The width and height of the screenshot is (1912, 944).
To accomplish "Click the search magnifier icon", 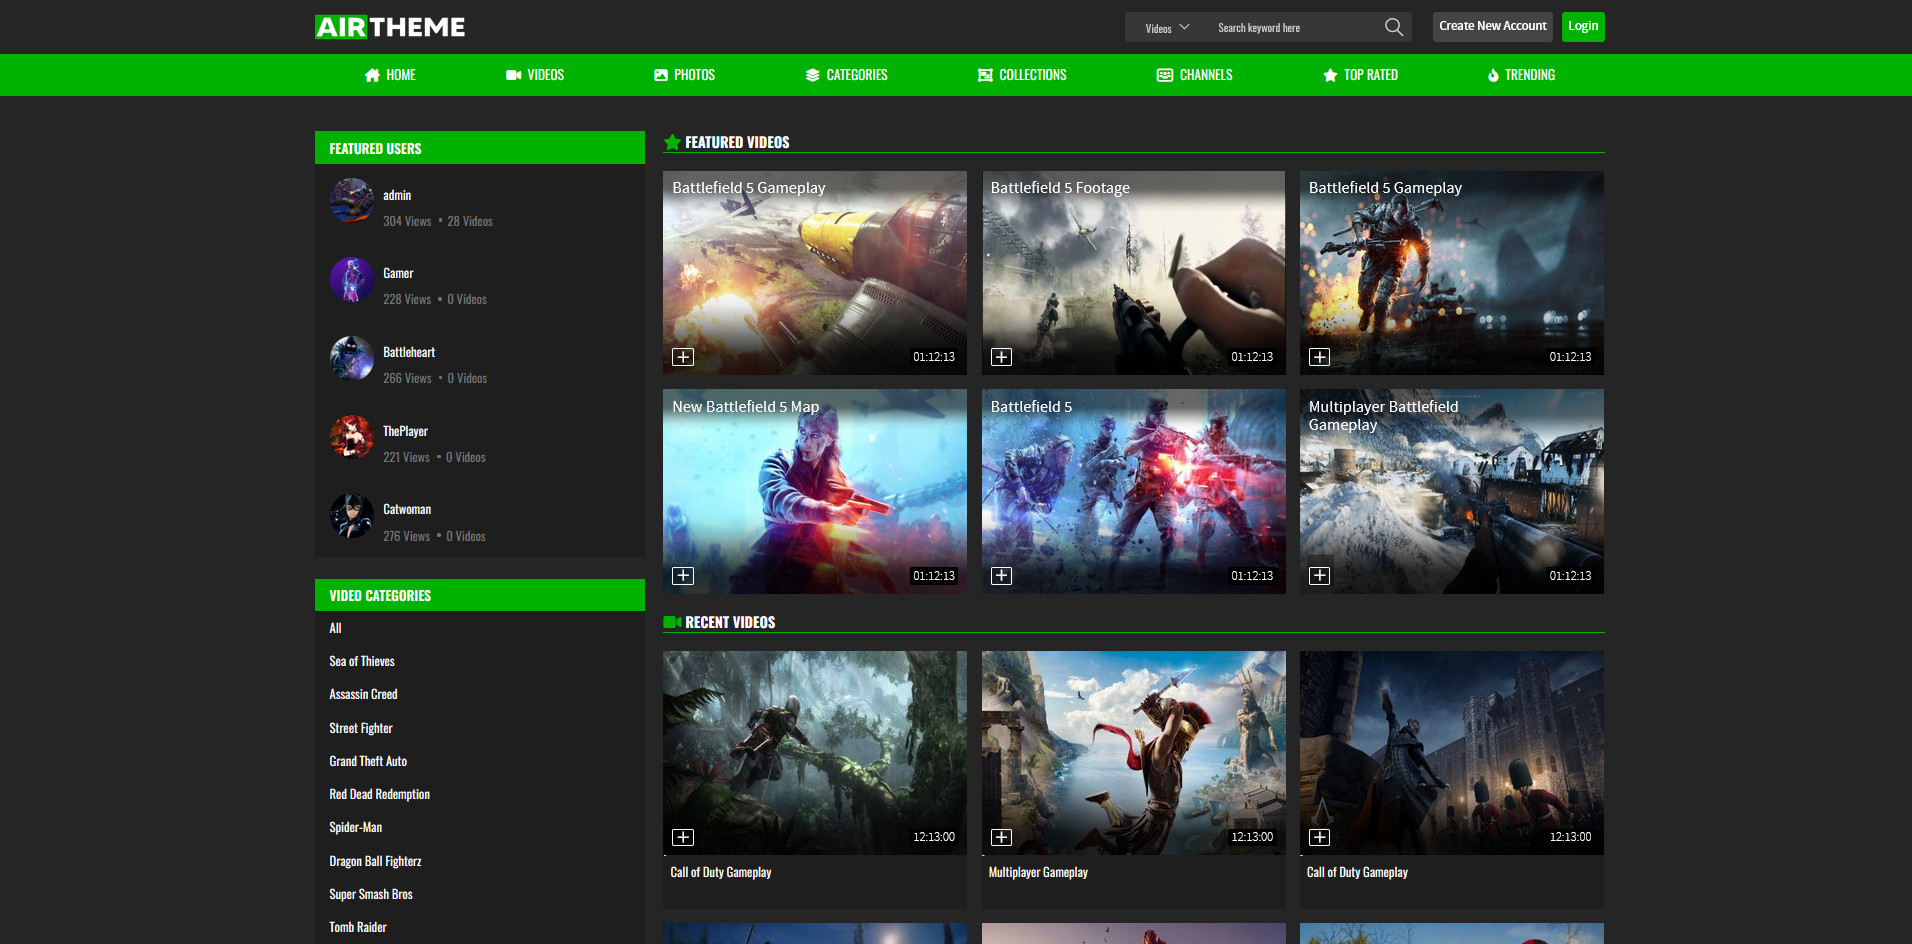I will point(1393,27).
